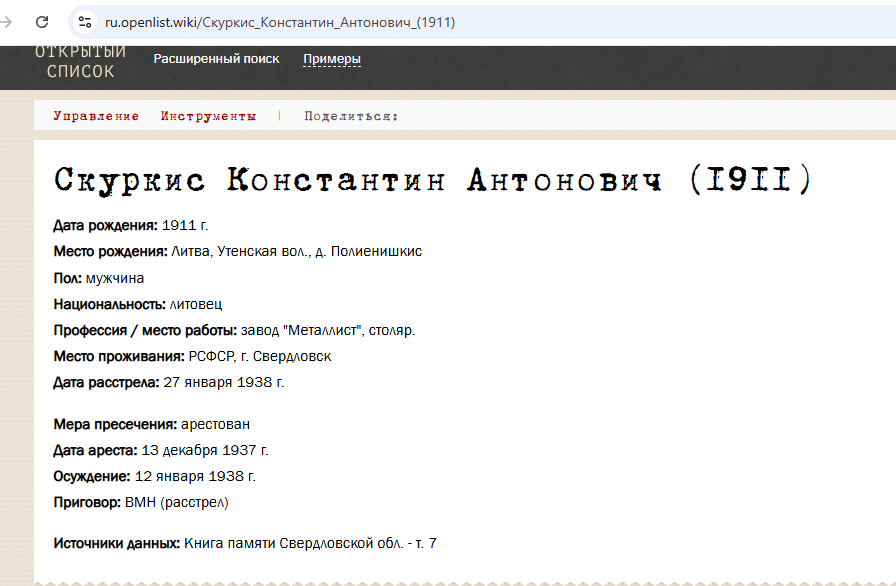
Task: Click the birth year value 1911 г.
Action: click(x=185, y=226)
